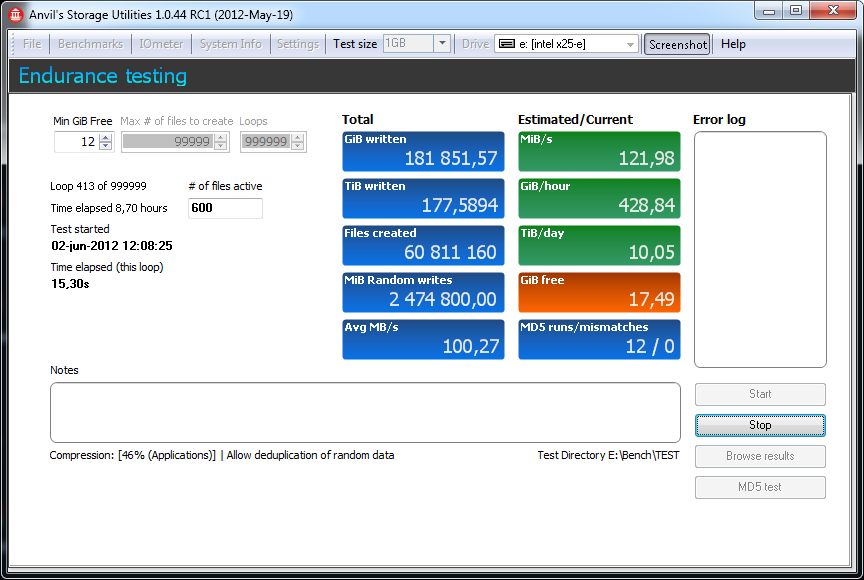Decrease Min GiB Free value
Viewport: 864px width, 580px height.
[x=106, y=146]
